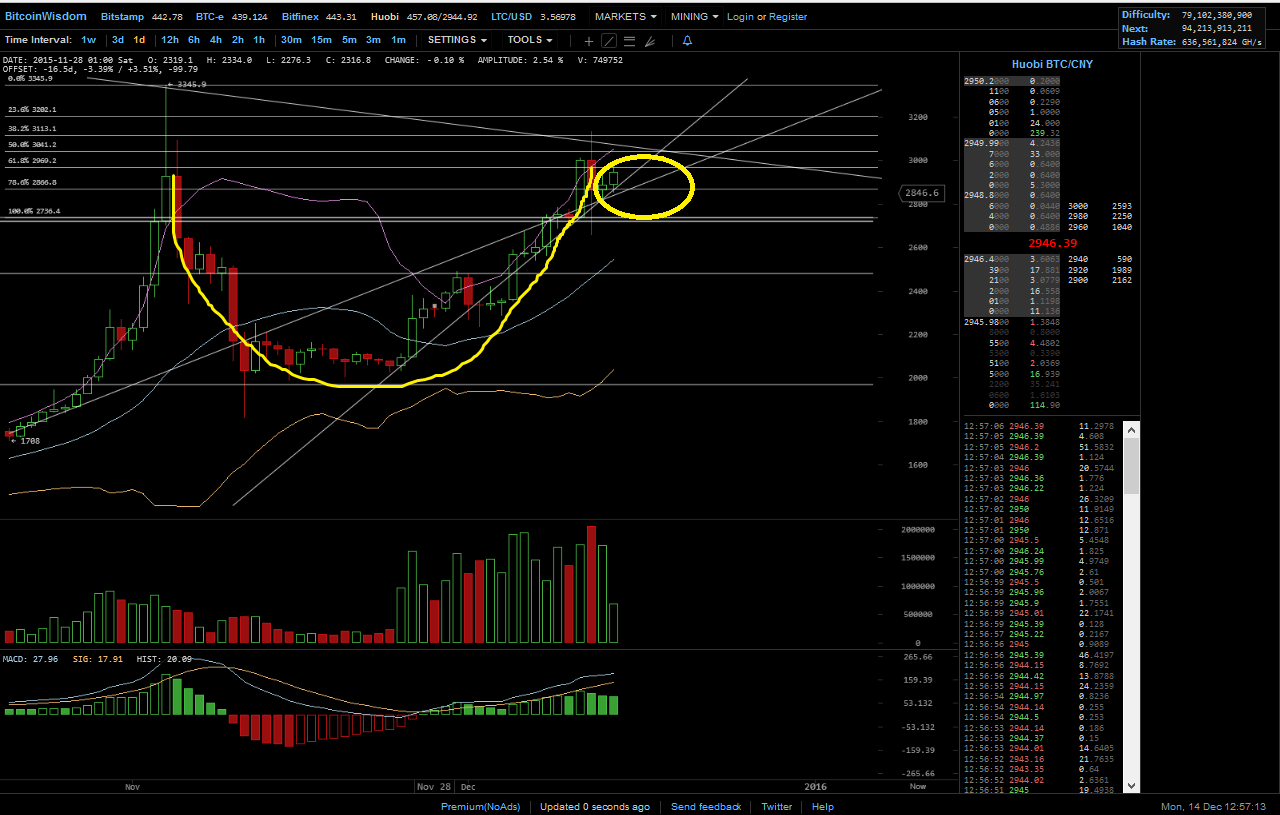
Task: Set chart interval to 1m
Action: pyautogui.click(x=398, y=40)
